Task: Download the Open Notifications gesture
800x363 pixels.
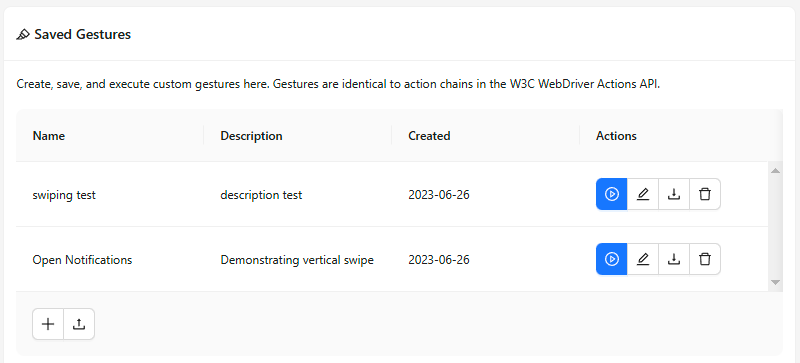Action: coord(674,259)
